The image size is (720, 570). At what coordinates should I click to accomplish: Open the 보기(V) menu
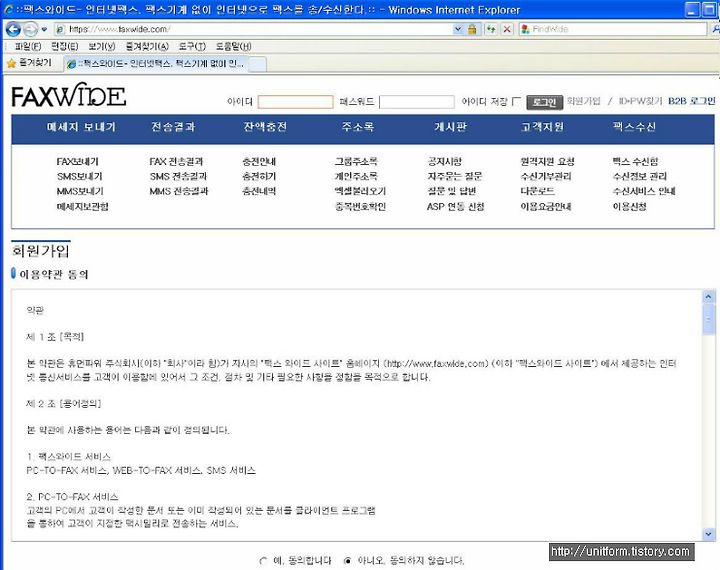click(101, 46)
